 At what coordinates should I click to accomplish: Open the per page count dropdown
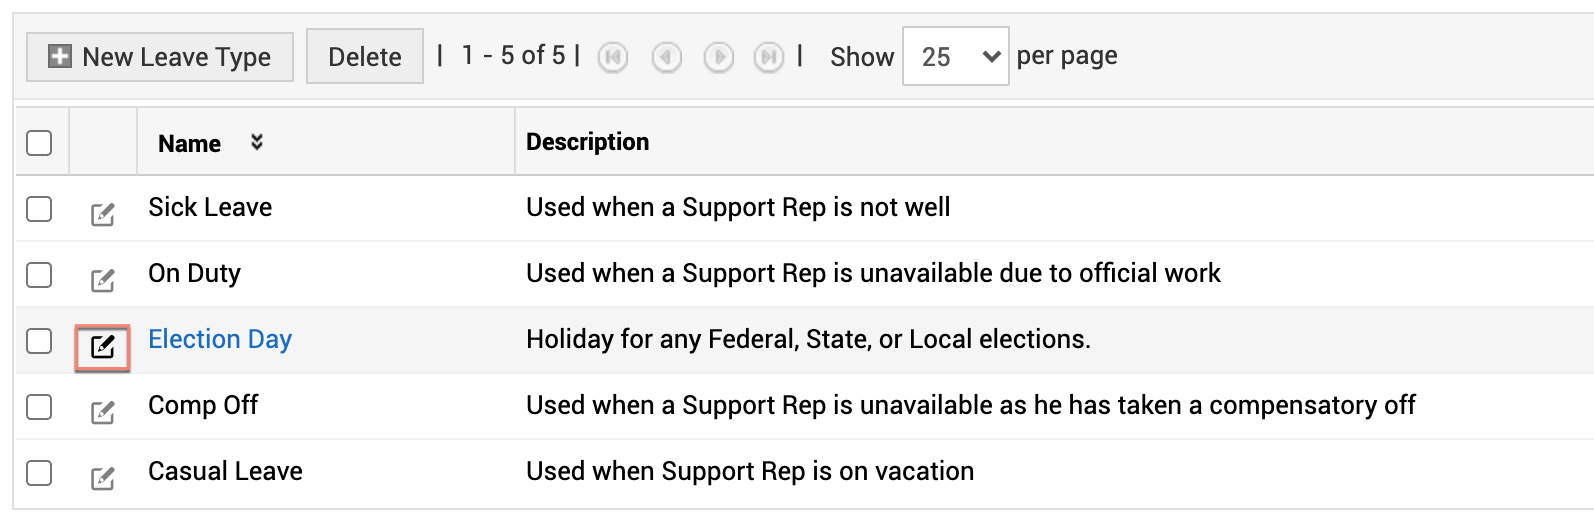(955, 57)
